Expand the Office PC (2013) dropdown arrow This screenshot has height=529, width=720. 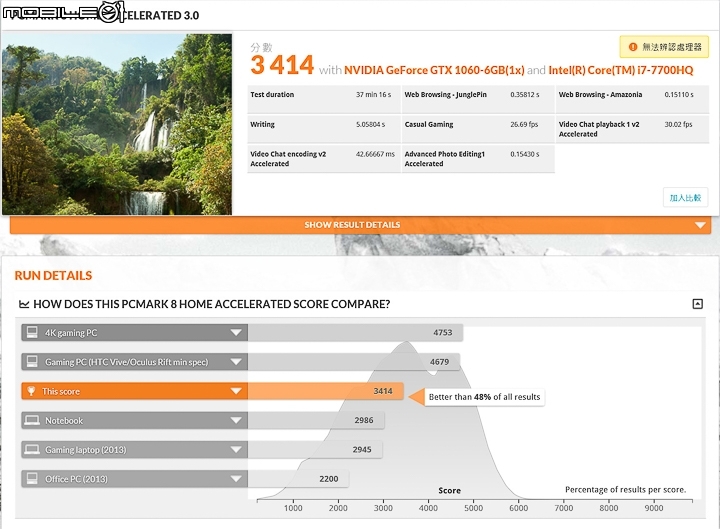236,479
